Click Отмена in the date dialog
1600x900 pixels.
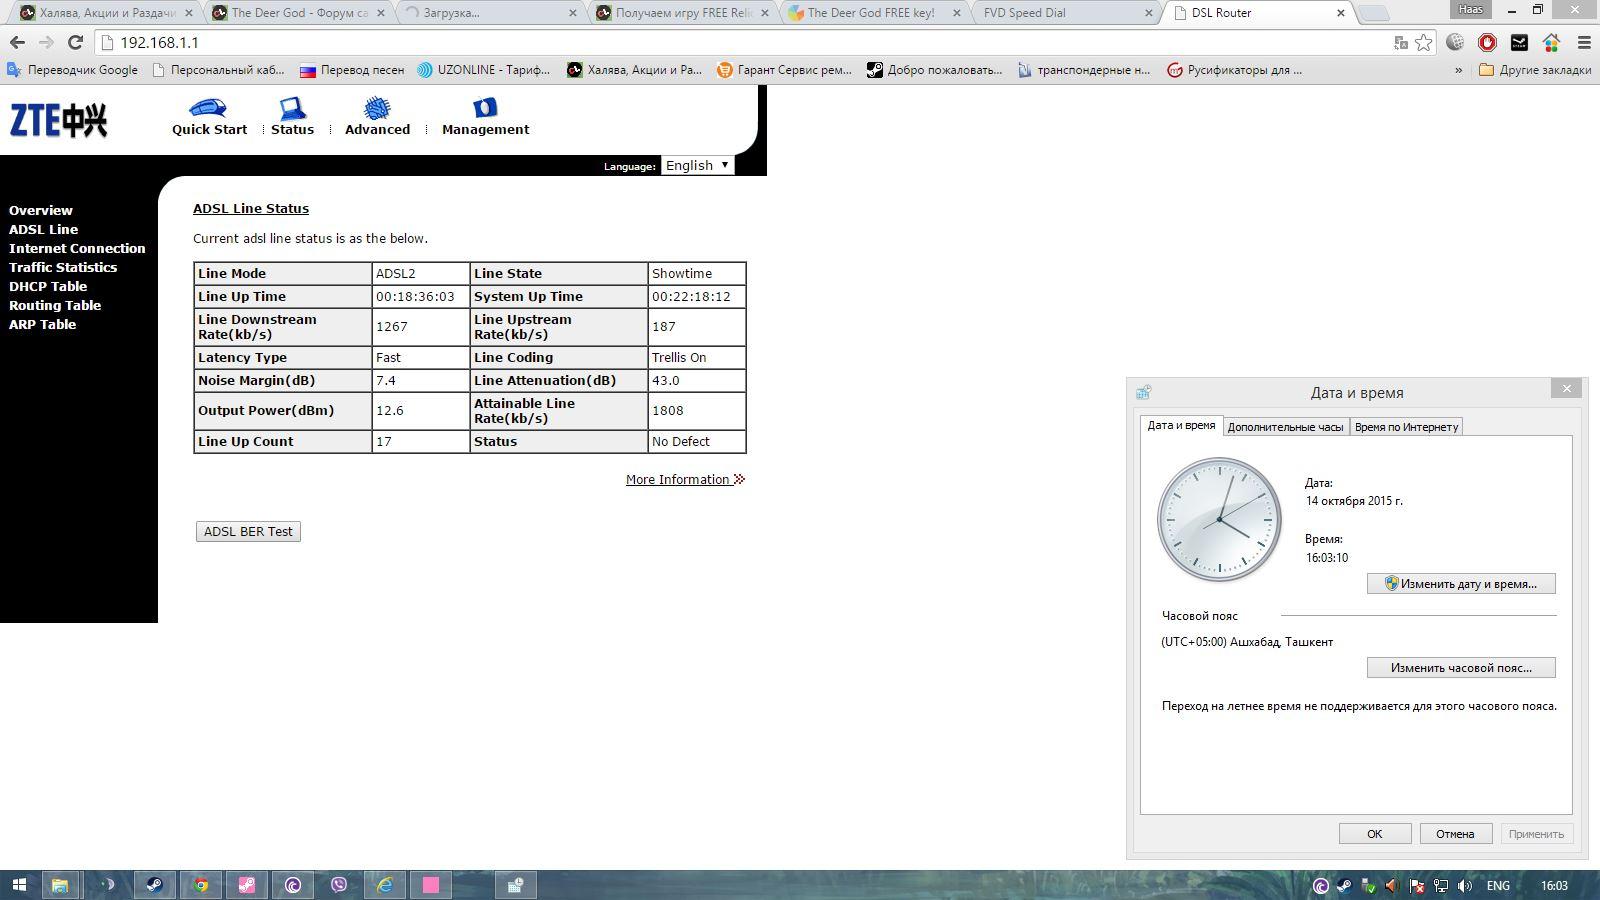pos(1455,833)
